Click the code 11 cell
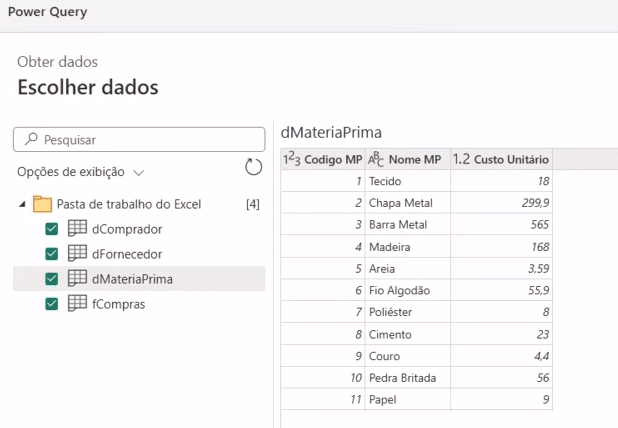This screenshot has height=428, width=618. tap(323, 400)
